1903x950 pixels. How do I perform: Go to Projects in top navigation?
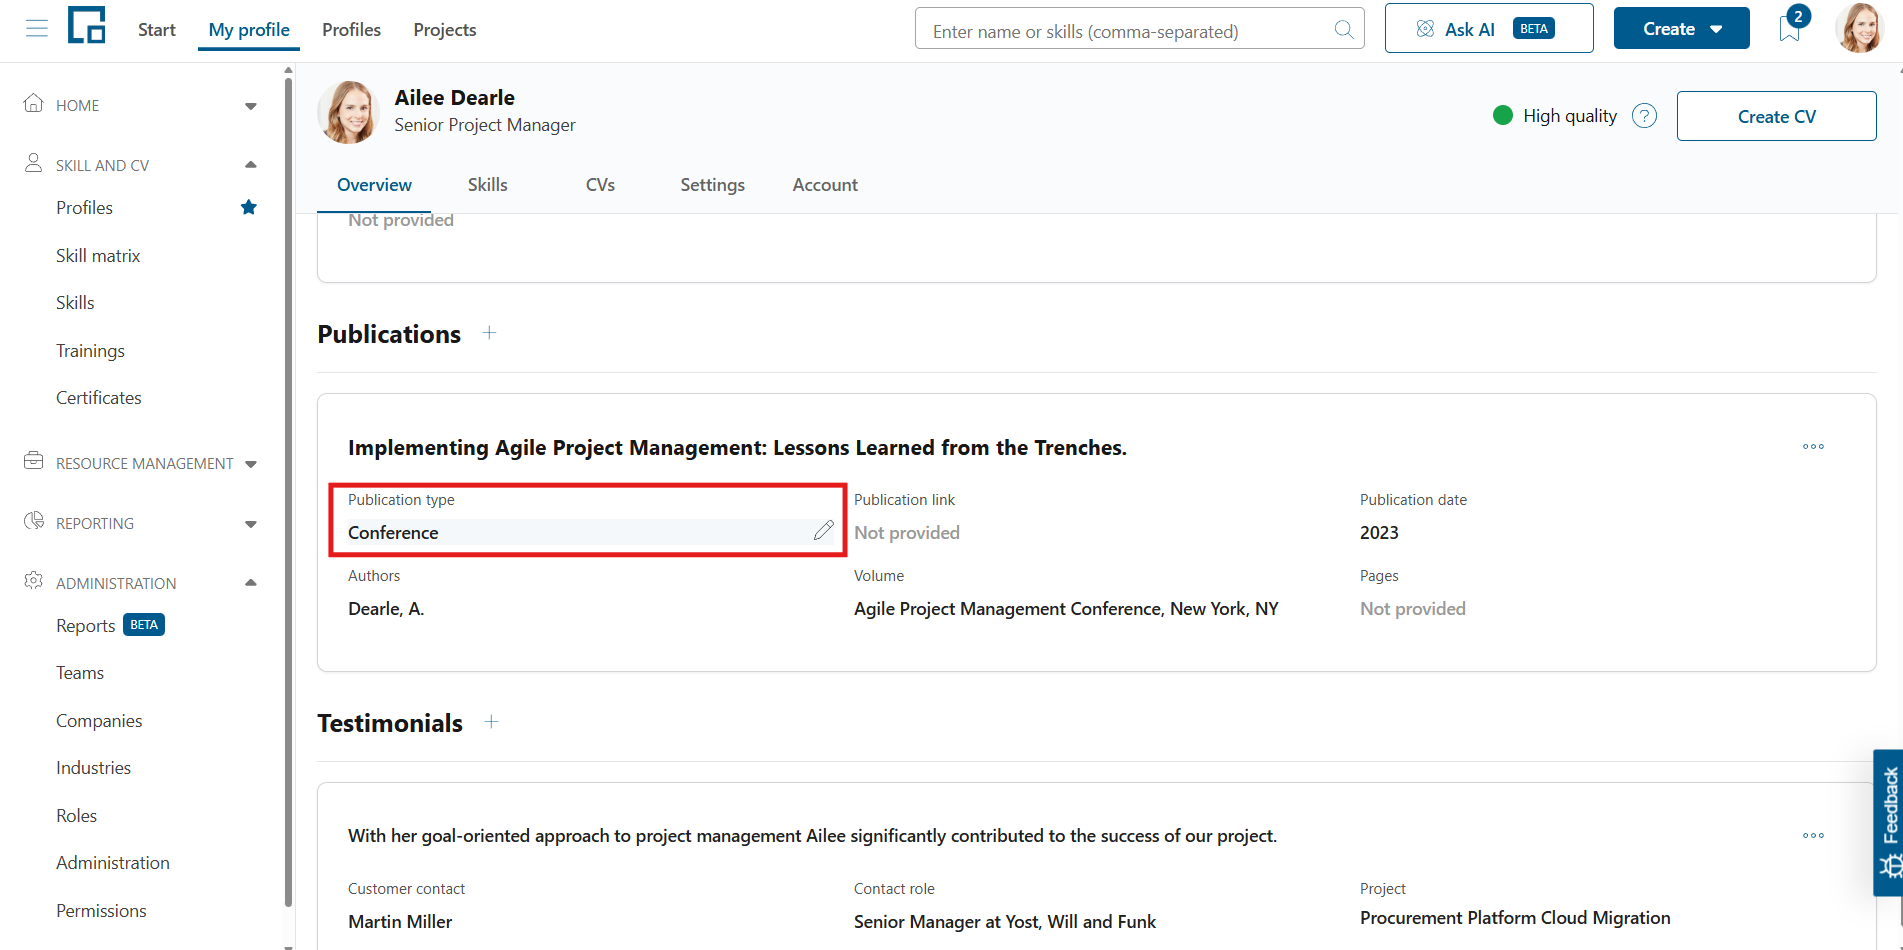445,30
